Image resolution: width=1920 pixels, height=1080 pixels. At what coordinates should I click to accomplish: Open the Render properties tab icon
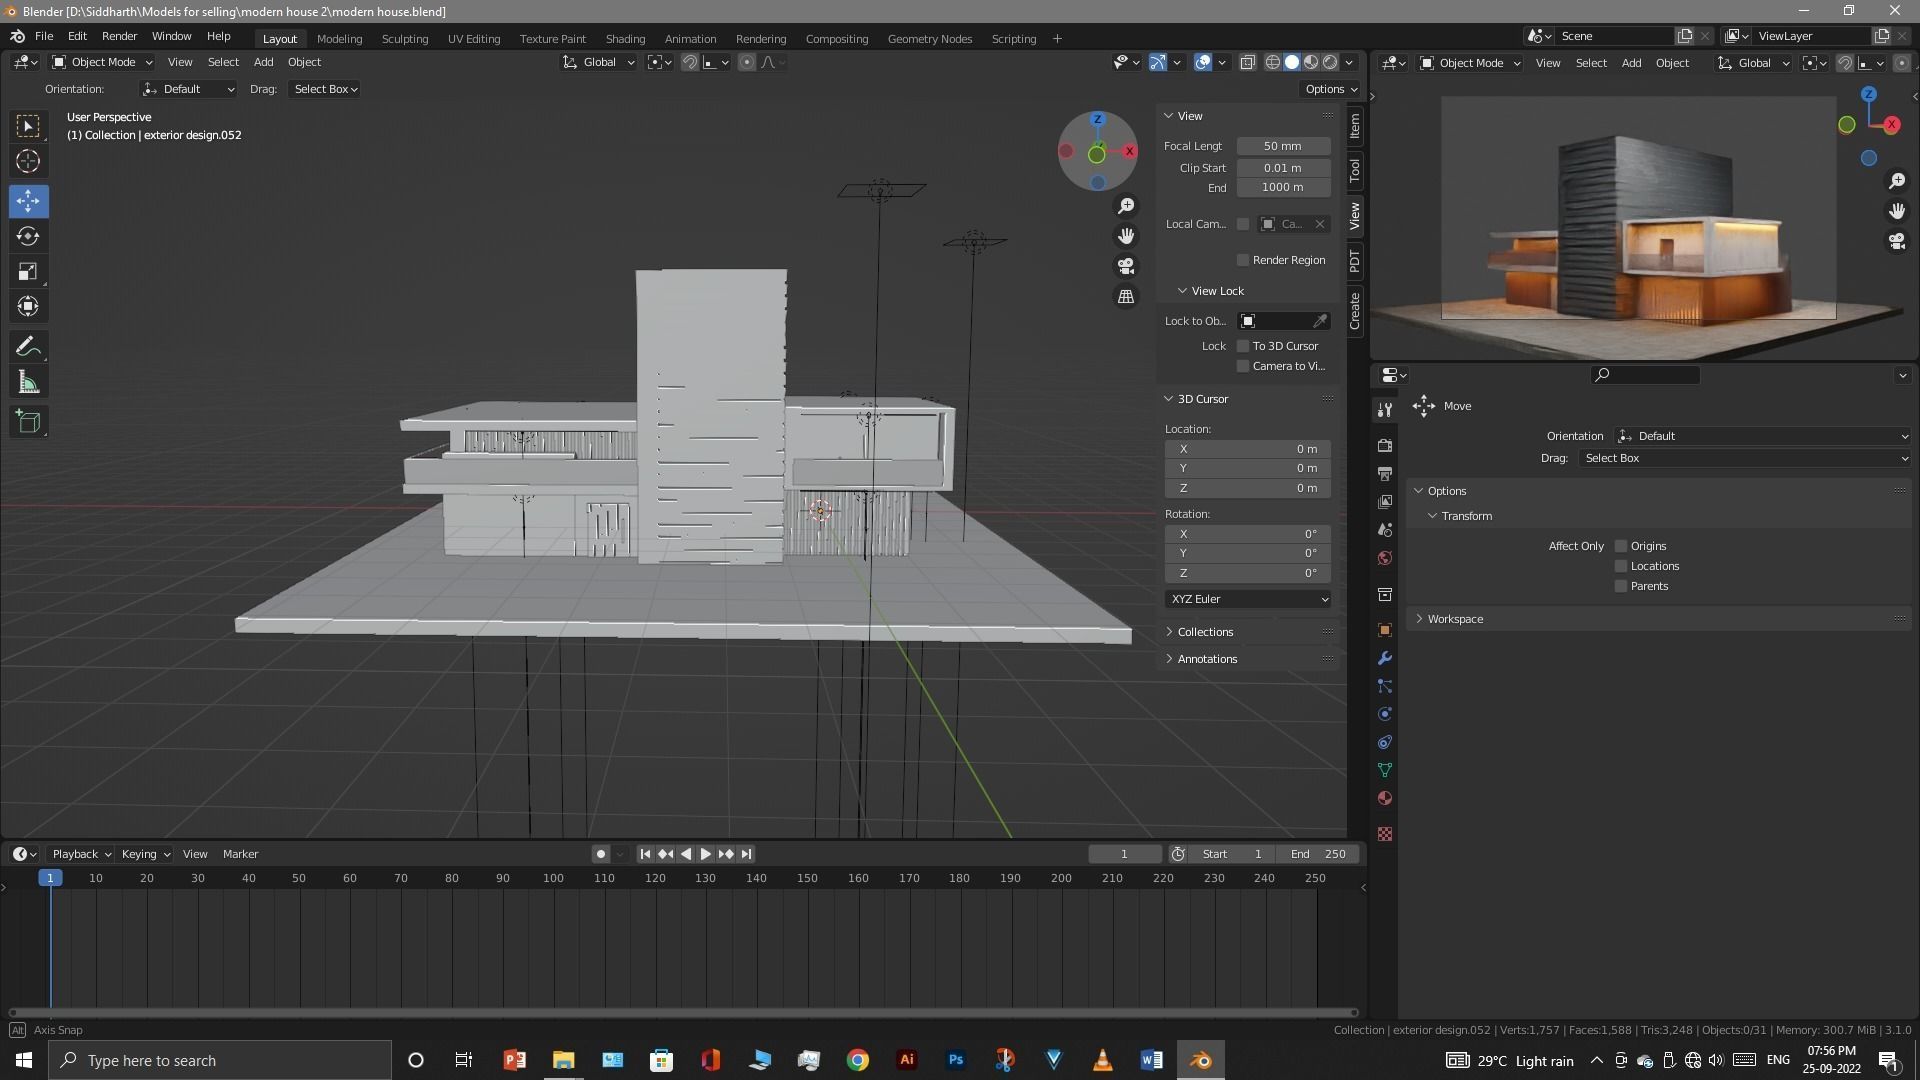pyautogui.click(x=1385, y=445)
